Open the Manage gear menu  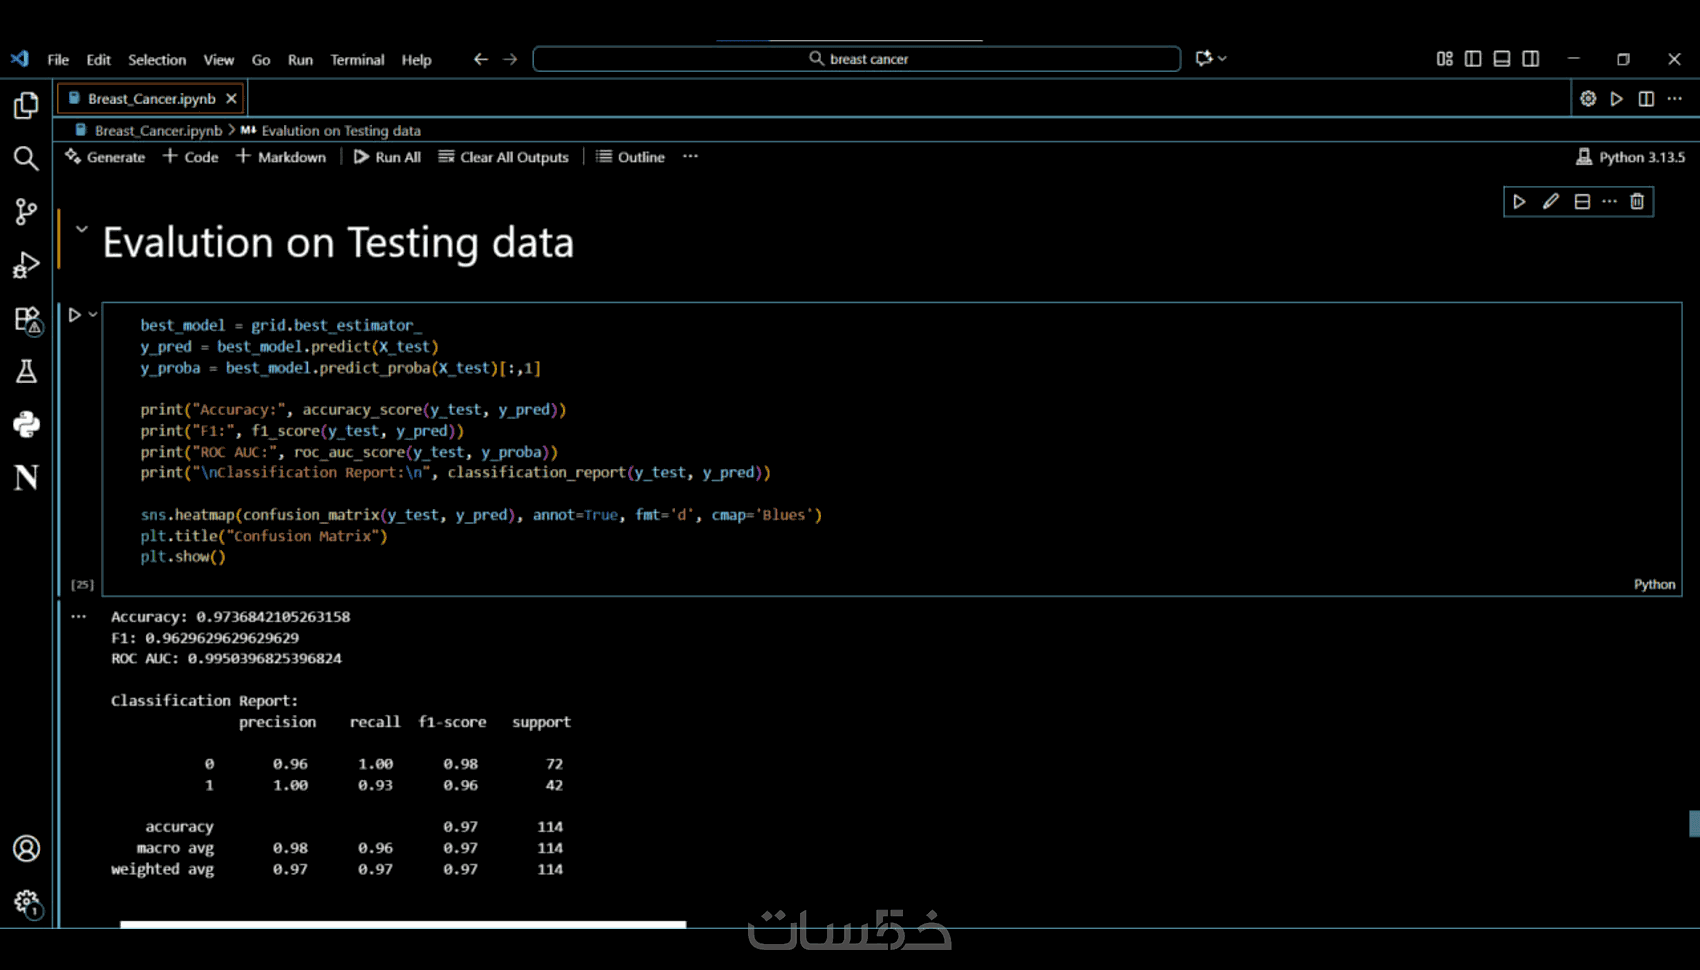pos(26,903)
